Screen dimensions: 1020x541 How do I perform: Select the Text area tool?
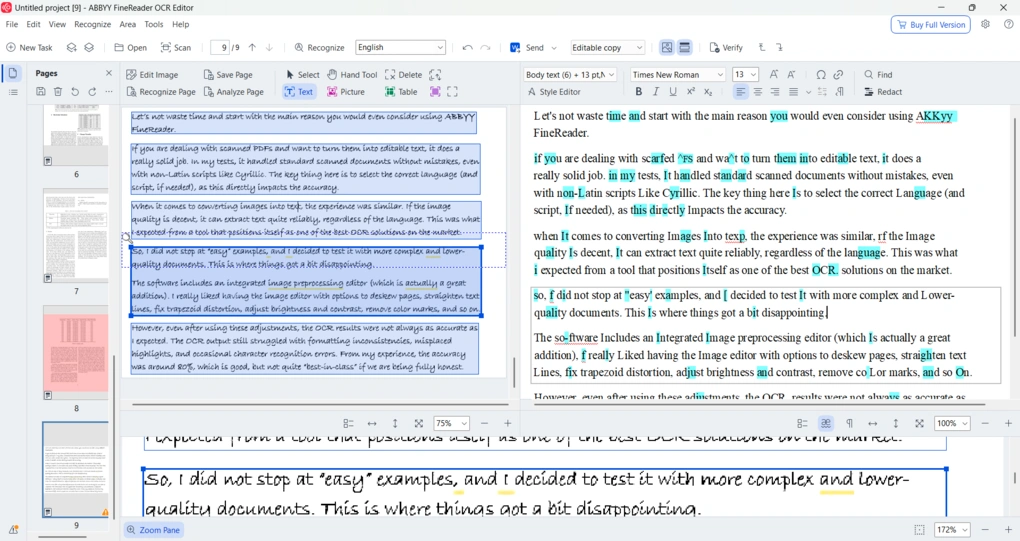(x=299, y=92)
